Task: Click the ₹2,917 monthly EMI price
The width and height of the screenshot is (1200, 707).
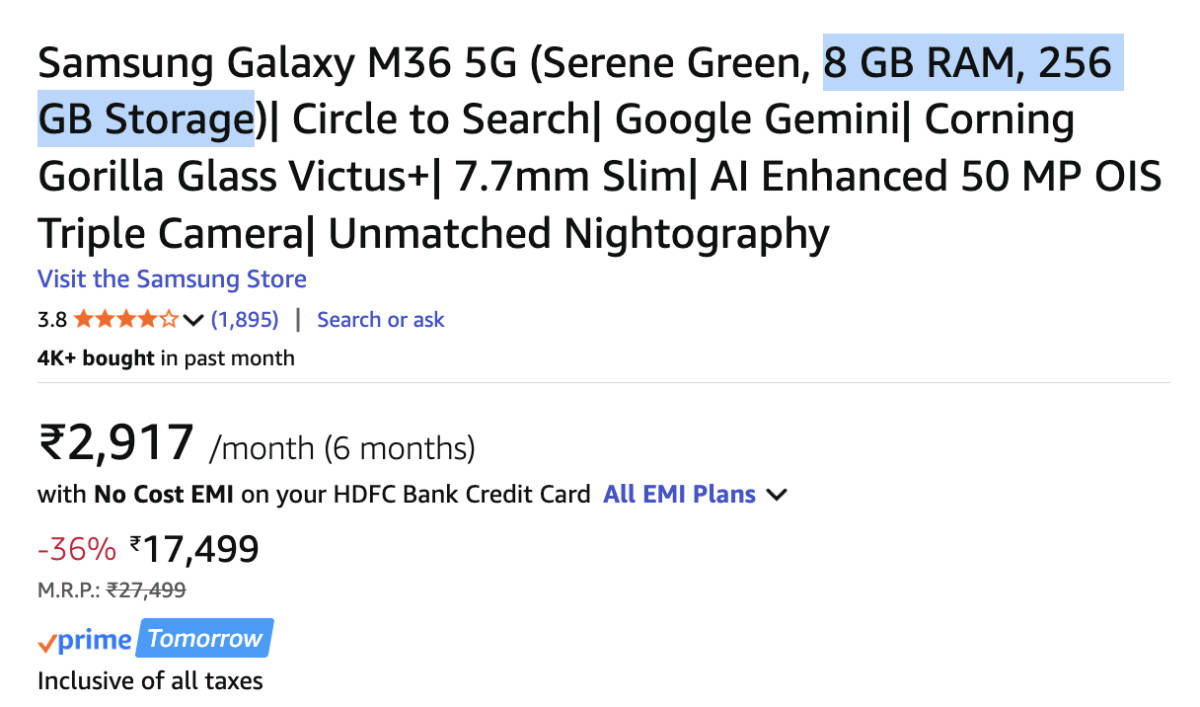Action: 116,442
